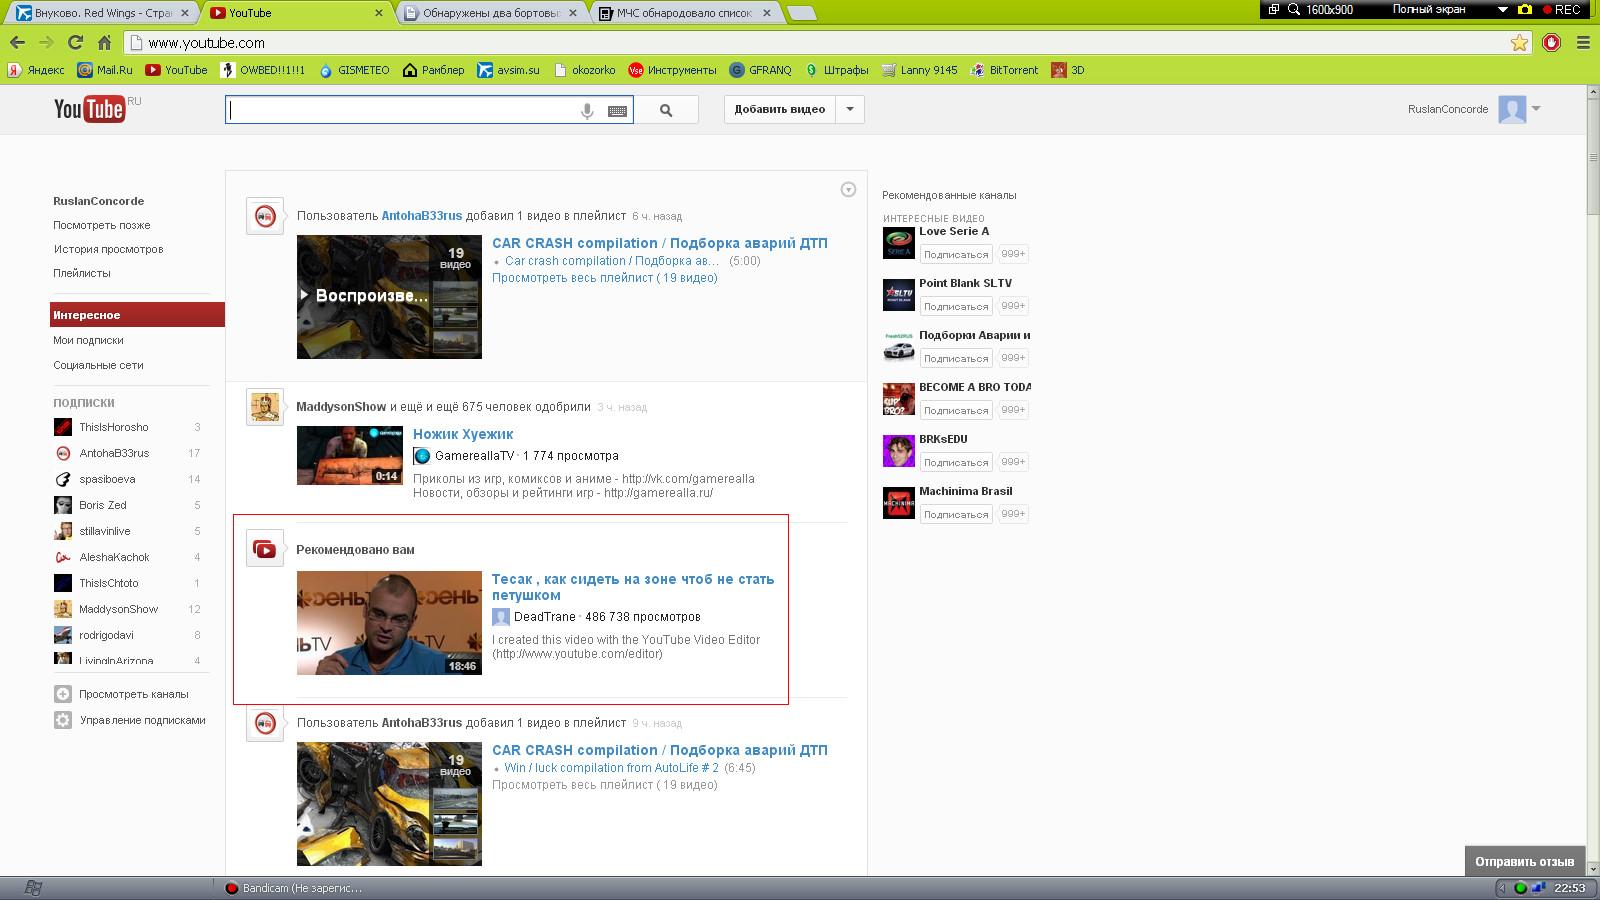Open Управление подписками gear icon
This screenshot has width=1600, height=900.
click(63, 720)
